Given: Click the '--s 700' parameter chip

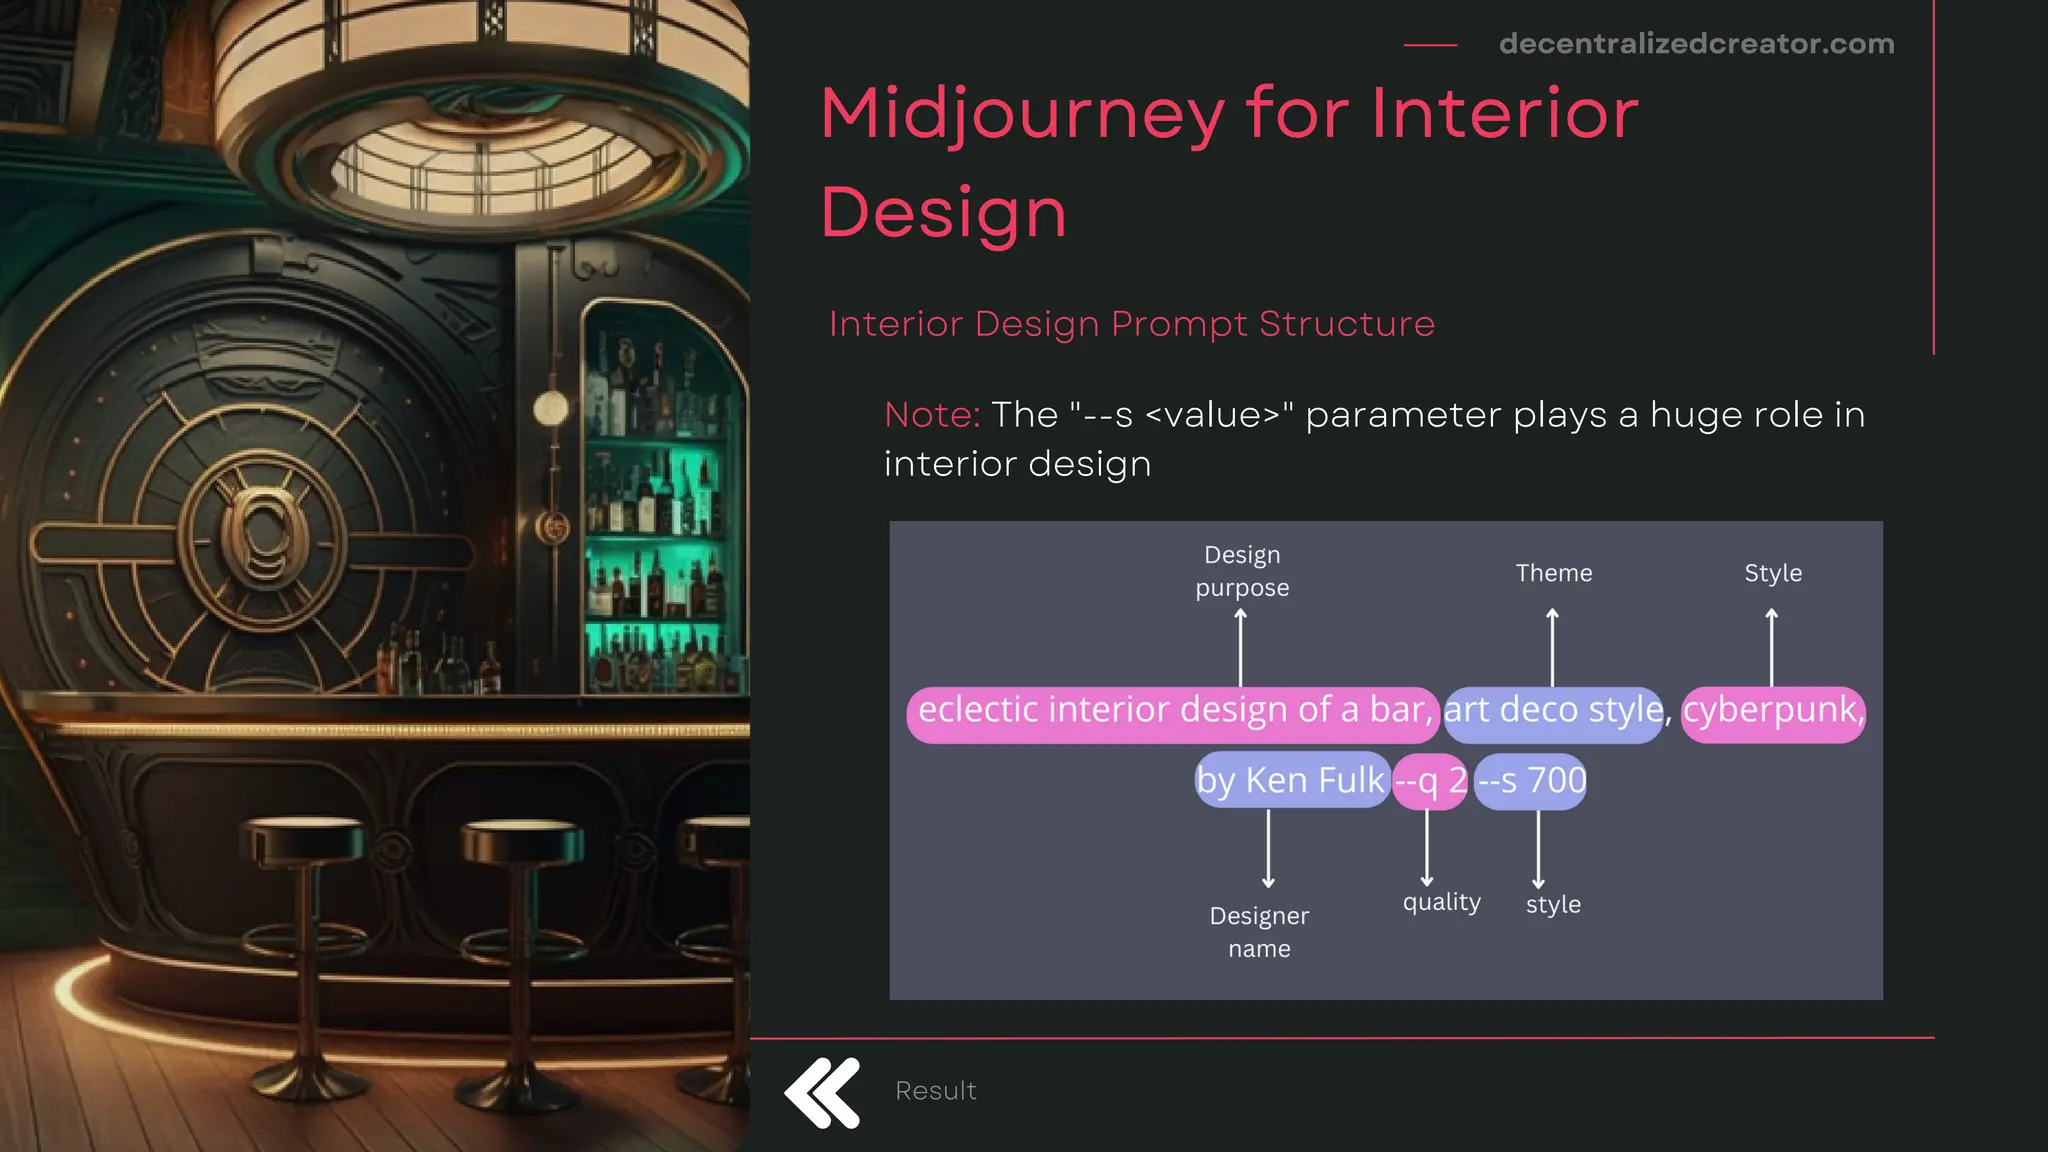Looking at the screenshot, I should point(1531,781).
